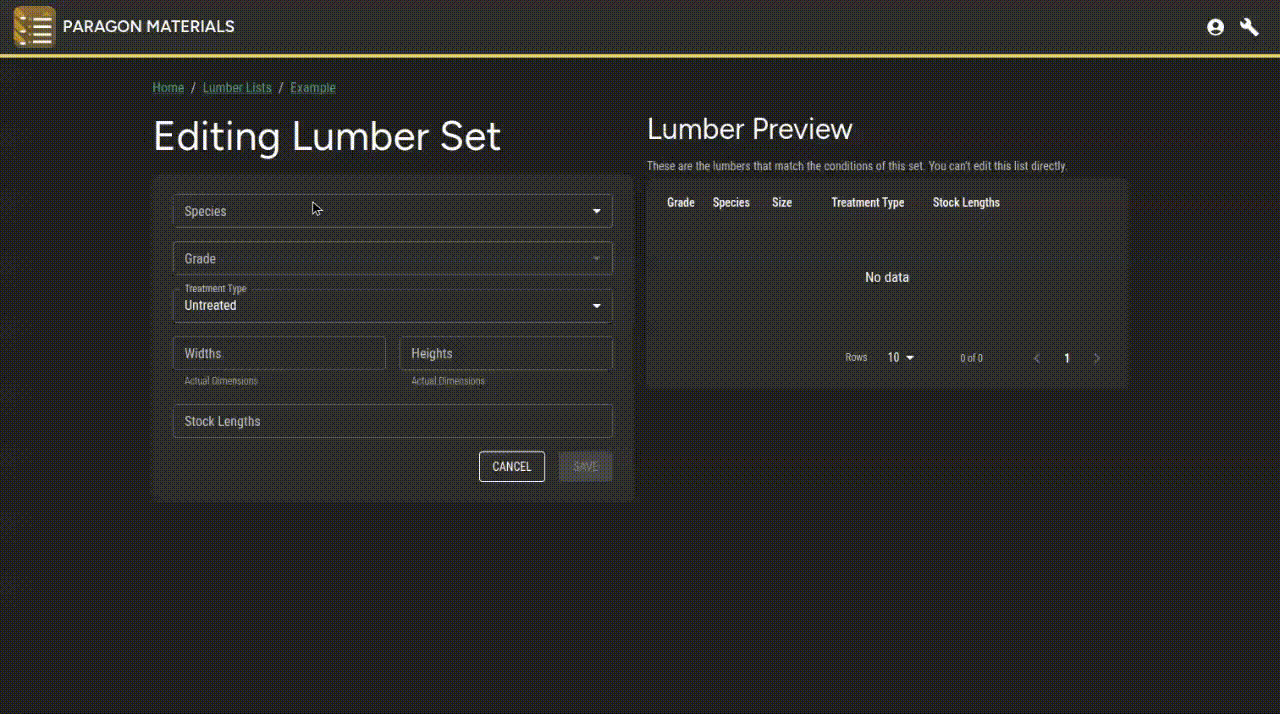Change the Treatment Type dropdown
Viewport: 1280px width, 714px height.
coord(392,305)
